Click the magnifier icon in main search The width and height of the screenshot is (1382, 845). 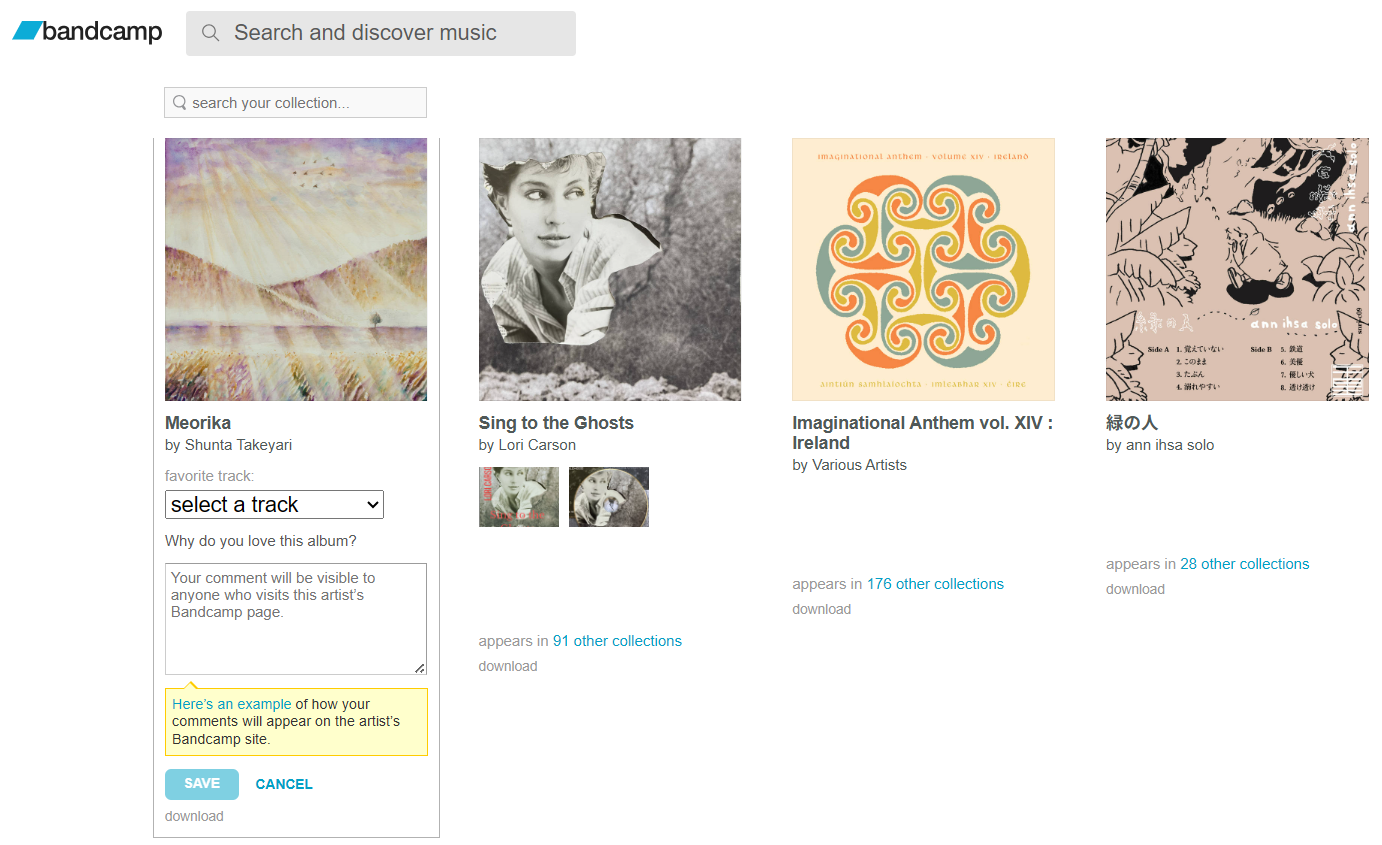coord(210,33)
